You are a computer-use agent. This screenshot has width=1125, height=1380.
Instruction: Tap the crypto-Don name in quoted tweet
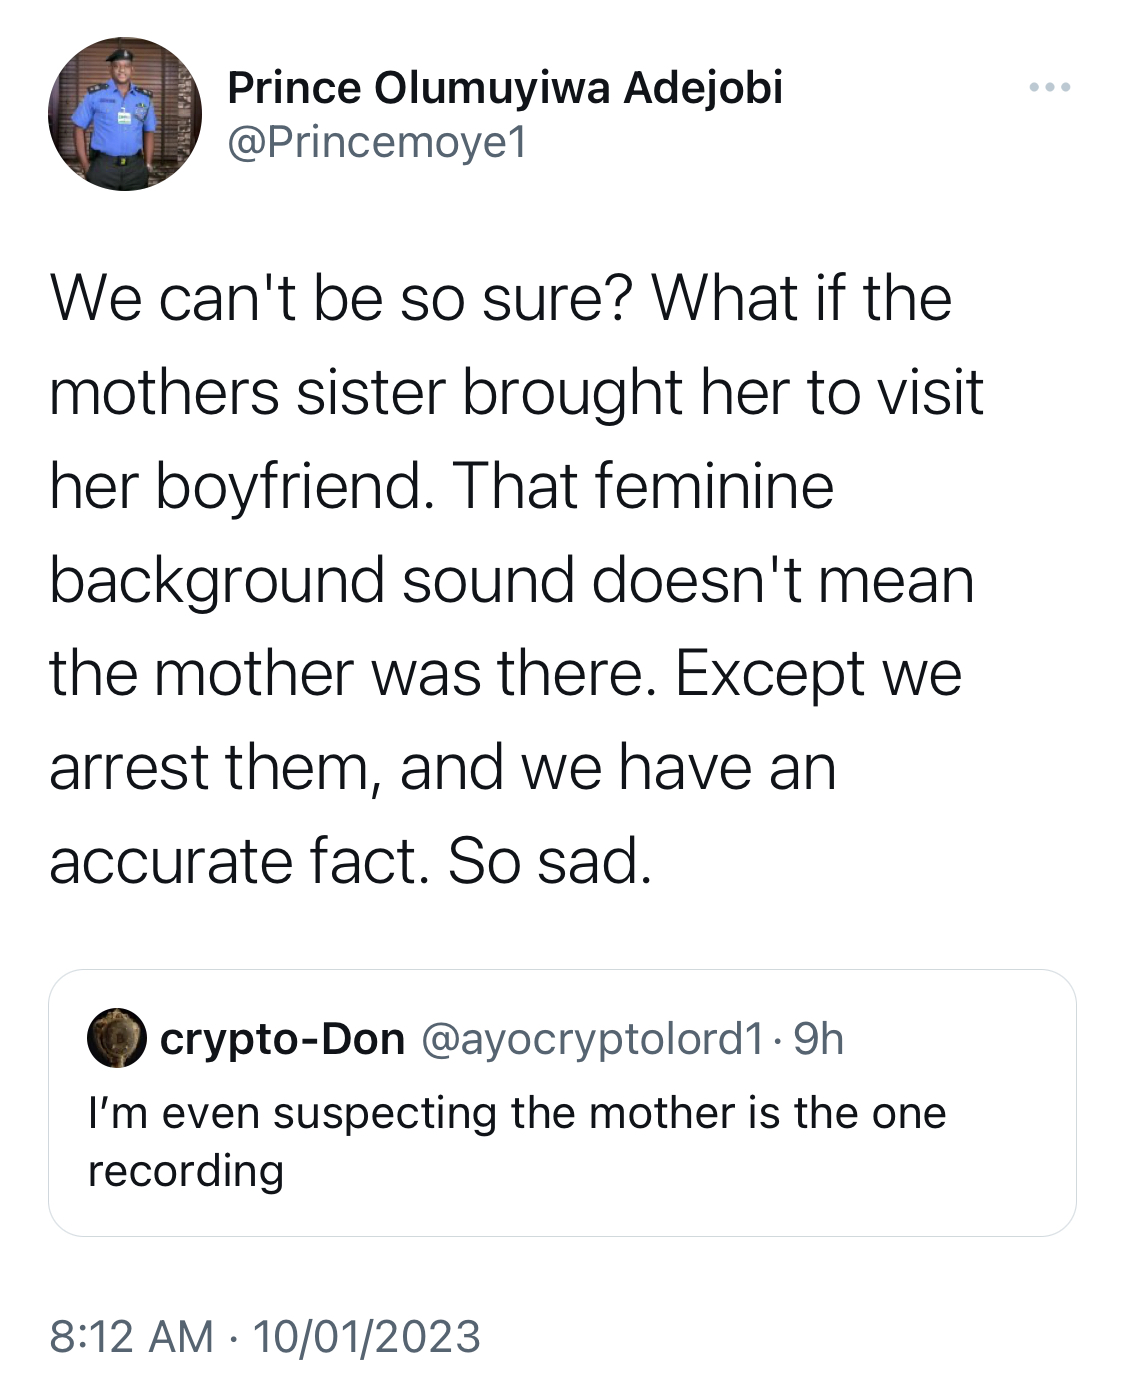pyautogui.click(x=283, y=1039)
